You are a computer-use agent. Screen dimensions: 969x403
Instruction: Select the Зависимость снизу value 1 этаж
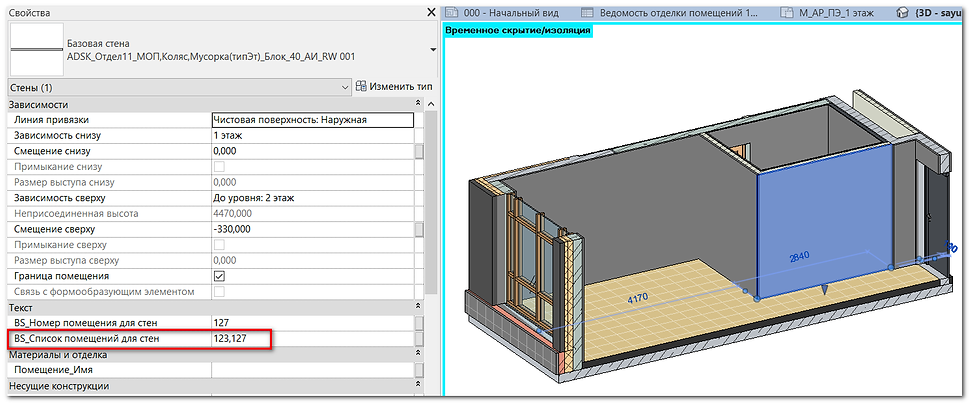coord(312,136)
